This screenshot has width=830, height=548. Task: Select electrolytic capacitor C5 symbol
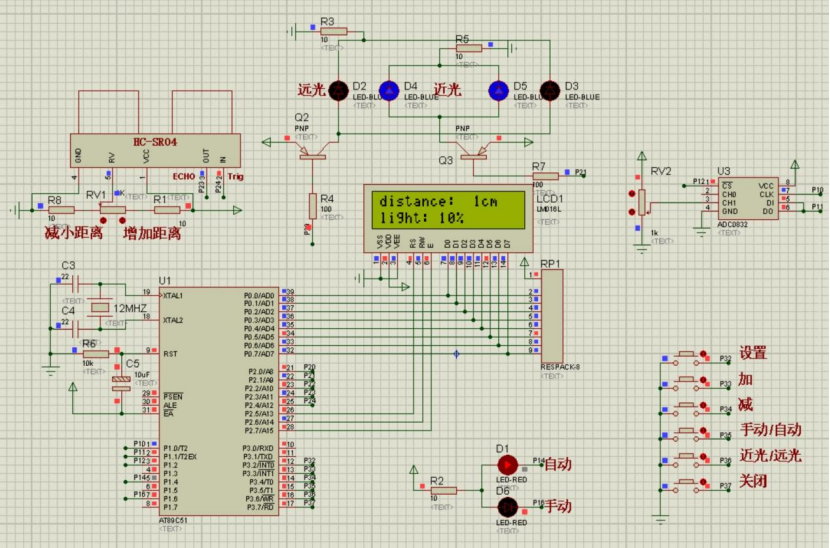click(x=121, y=383)
